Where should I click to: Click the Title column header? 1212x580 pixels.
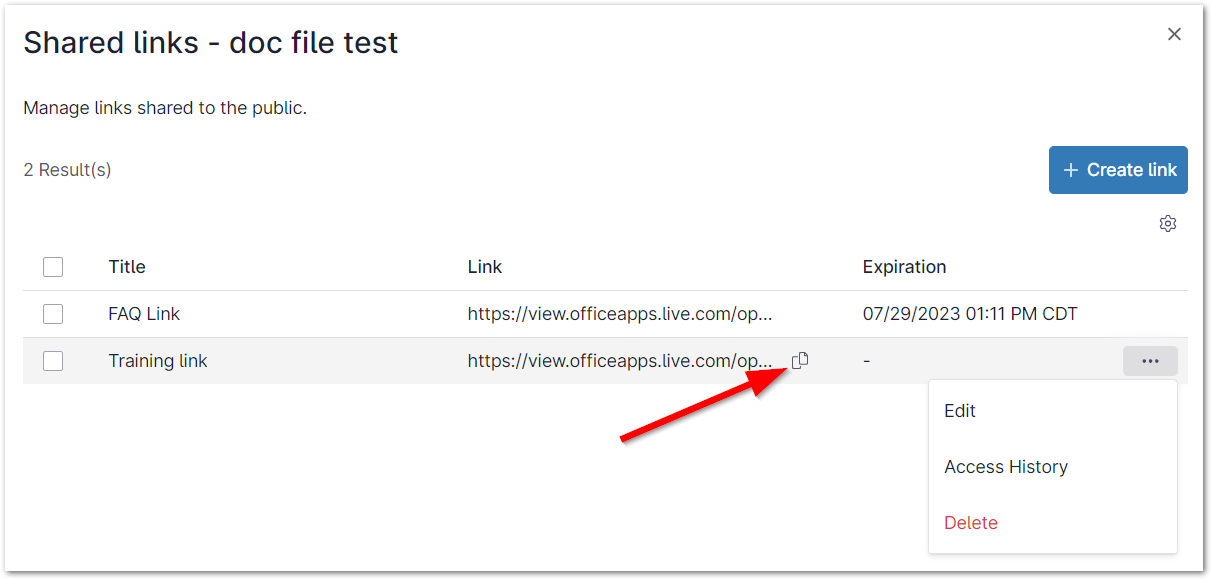(x=127, y=267)
